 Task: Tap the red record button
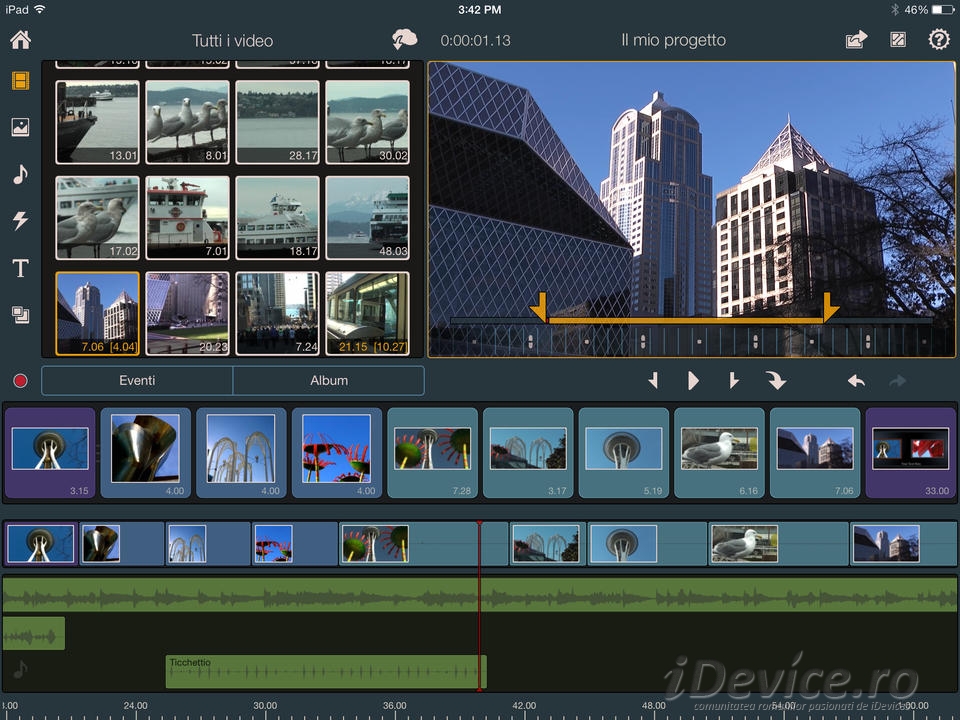point(20,381)
